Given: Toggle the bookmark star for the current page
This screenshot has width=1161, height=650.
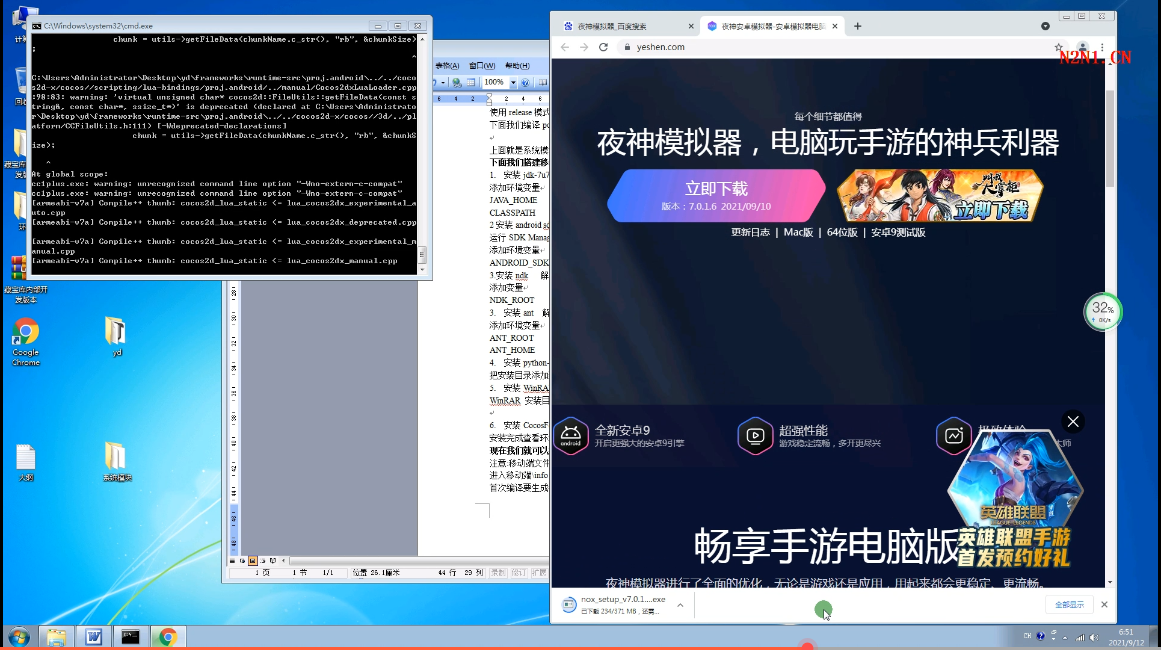Looking at the screenshot, I should tap(1058, 47).
